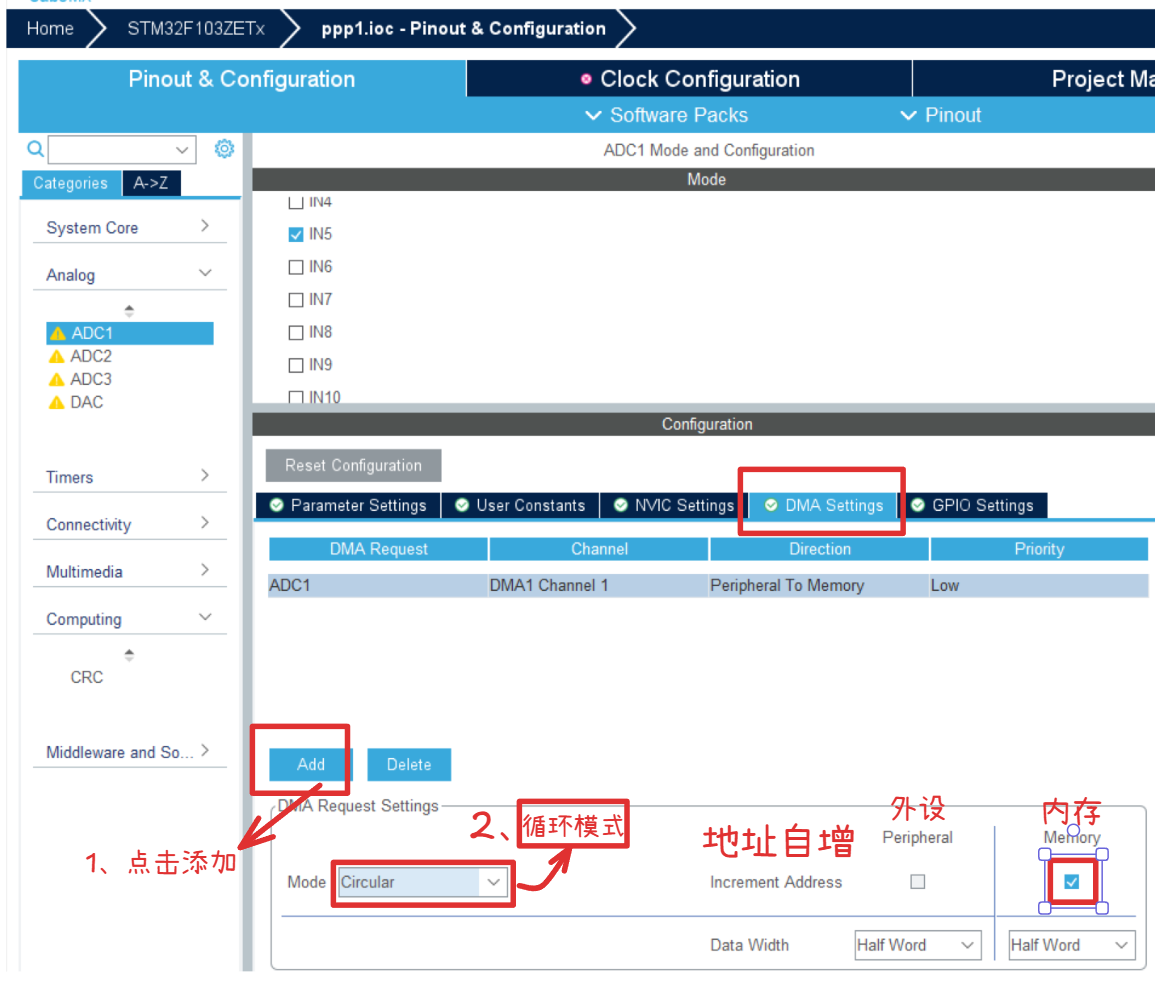The height and width of the screenshot is (988, 1155).
Task: Uncheck the IN5 channel checkbox
Action: click(296, 234)
